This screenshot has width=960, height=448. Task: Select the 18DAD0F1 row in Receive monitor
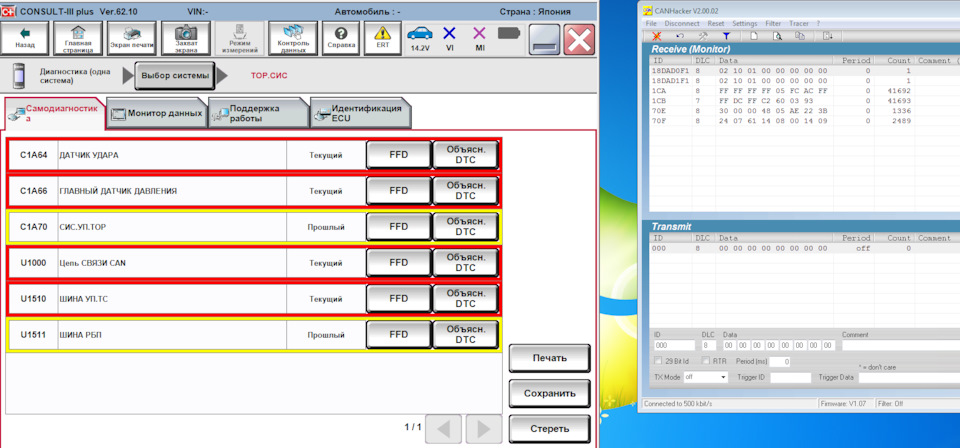pos(804,71)
